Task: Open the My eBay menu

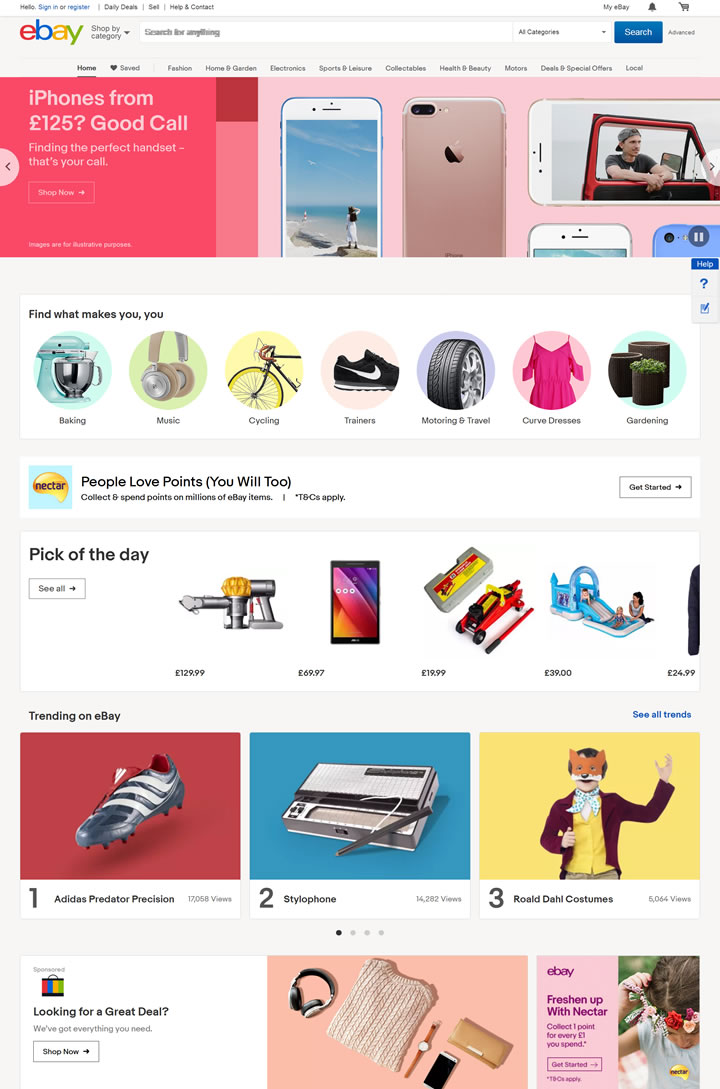Action: (616, 7)
